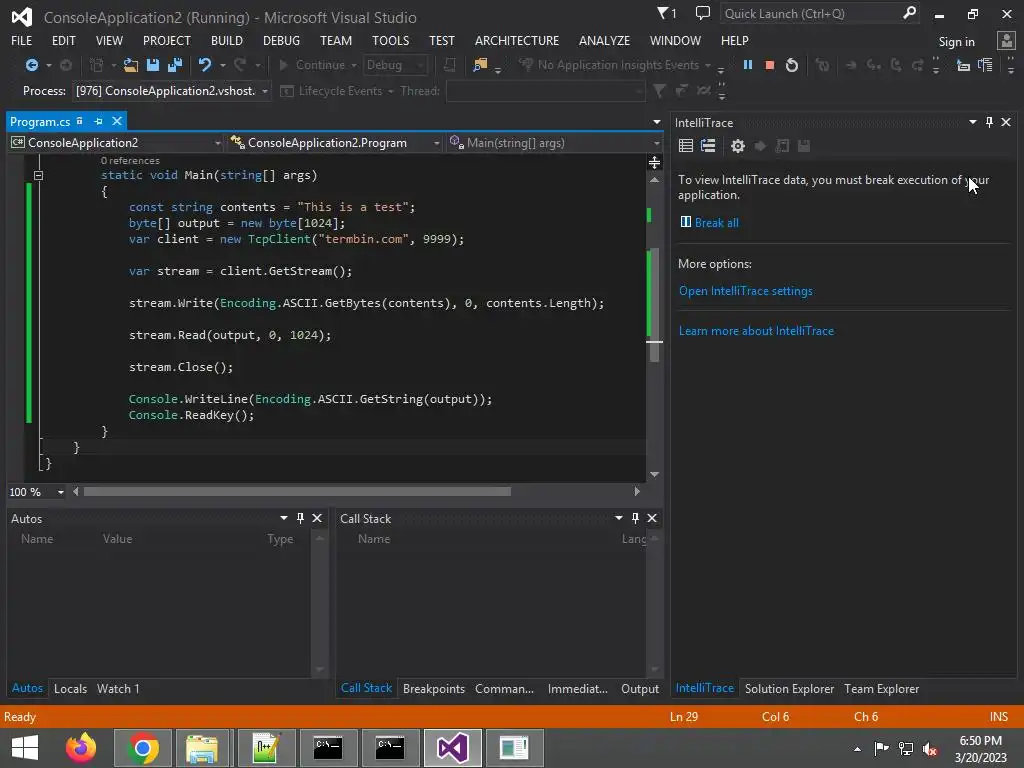Viewport: 1024px width, 768px height.
Task: Switch to the Solution Explorer tab
Action: click(789, 688)
